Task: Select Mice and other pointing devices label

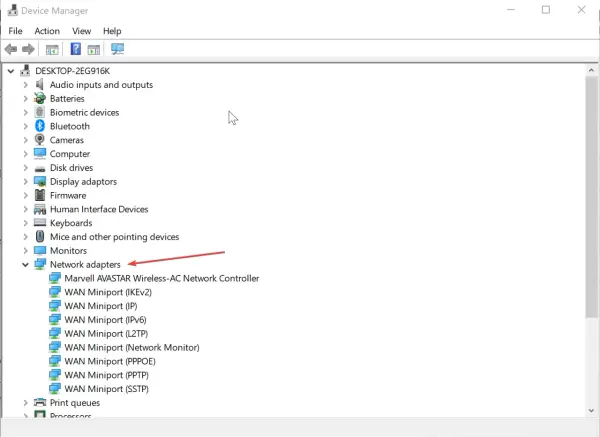Action: click(114, 236)
